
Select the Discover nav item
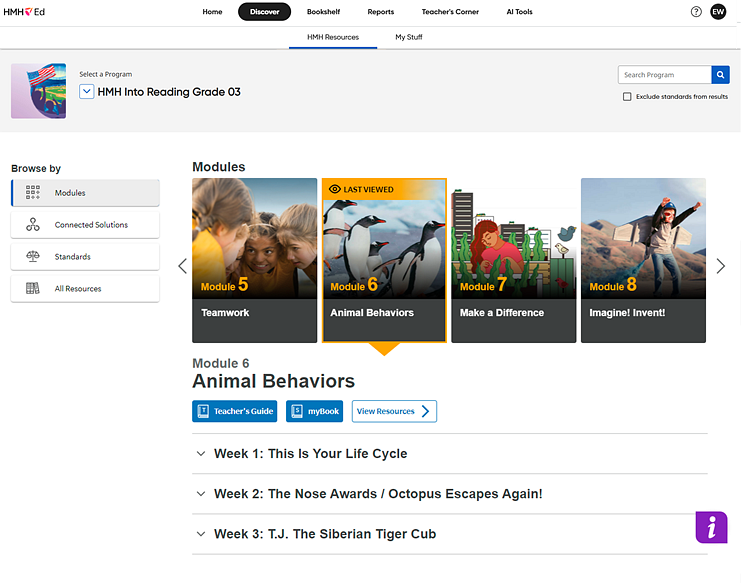[x=264, y=12]
